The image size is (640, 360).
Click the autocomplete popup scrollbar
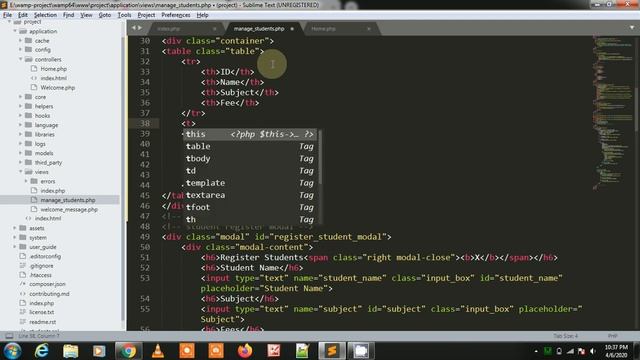click(x=320, y=157)
